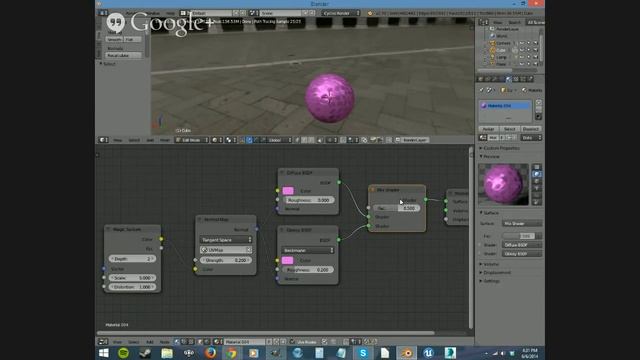Click the 3D viewport editor type icon

[x=103, y=140]
